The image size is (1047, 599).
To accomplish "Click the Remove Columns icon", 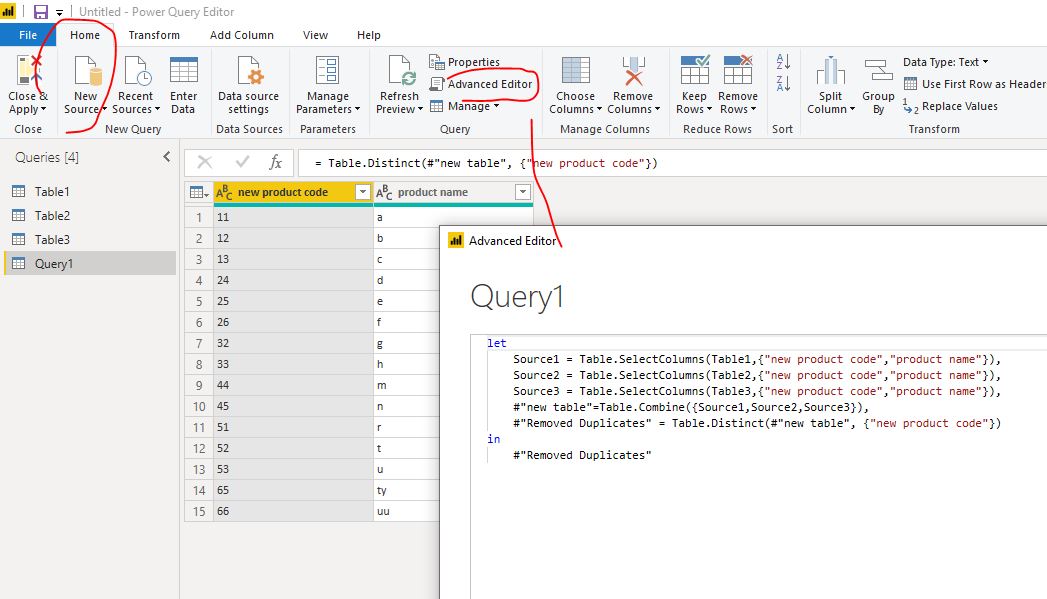I will (x=633, y=71).
